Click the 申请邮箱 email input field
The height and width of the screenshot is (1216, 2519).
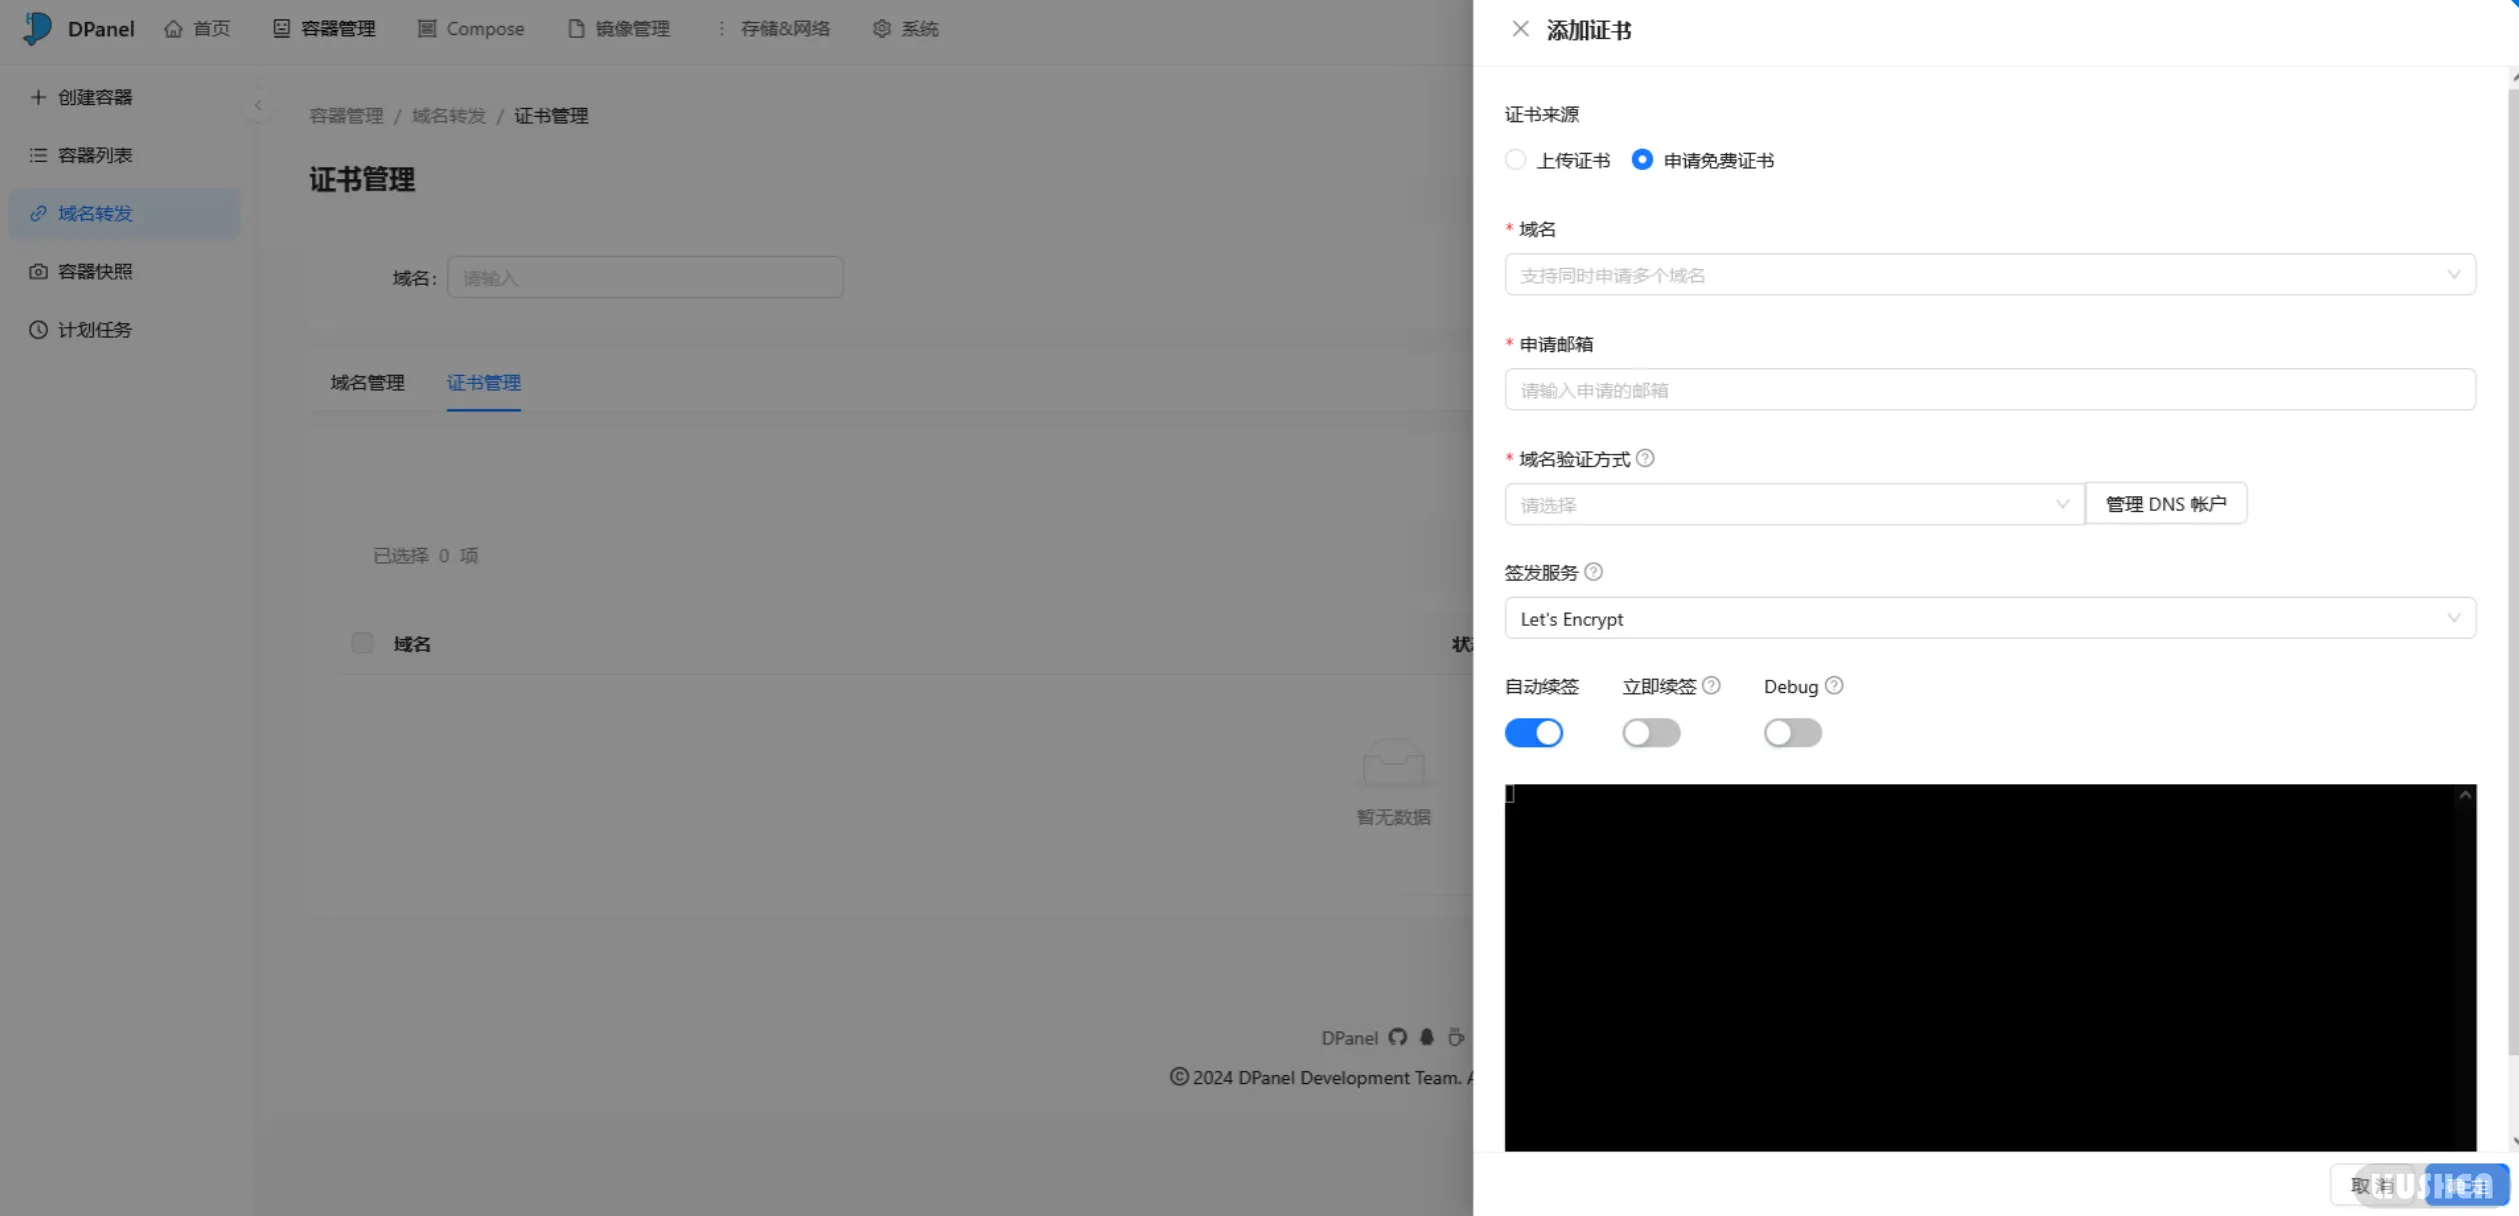coord(1989,389)
